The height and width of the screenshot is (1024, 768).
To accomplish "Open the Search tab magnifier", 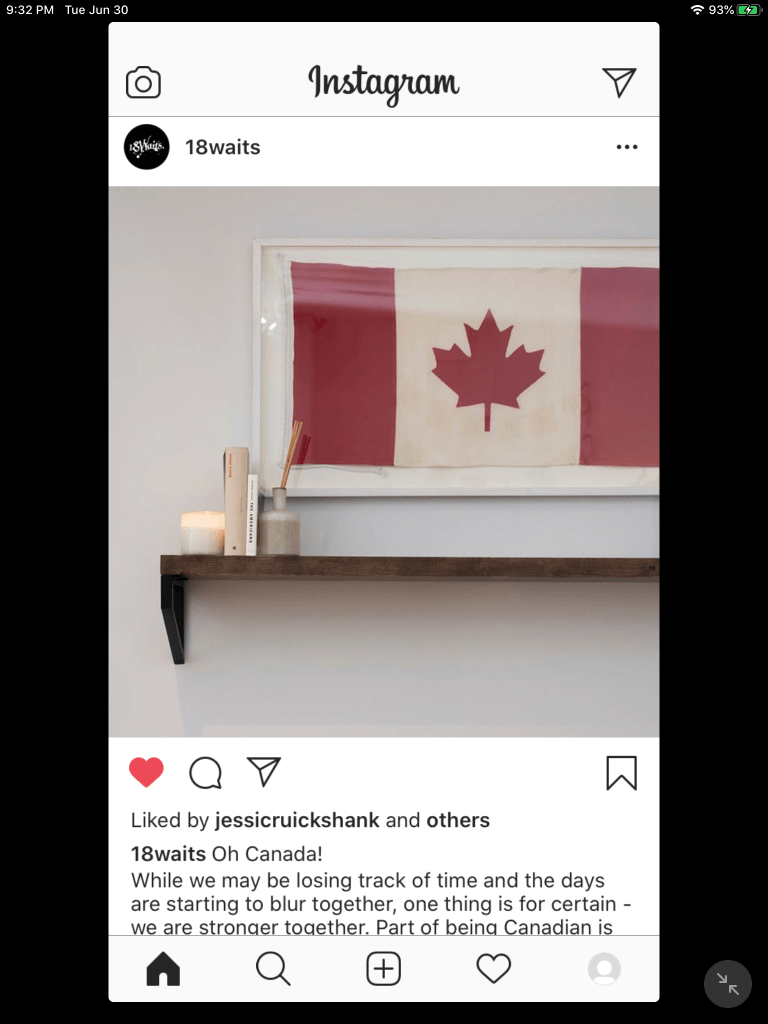I will [273, 968].
